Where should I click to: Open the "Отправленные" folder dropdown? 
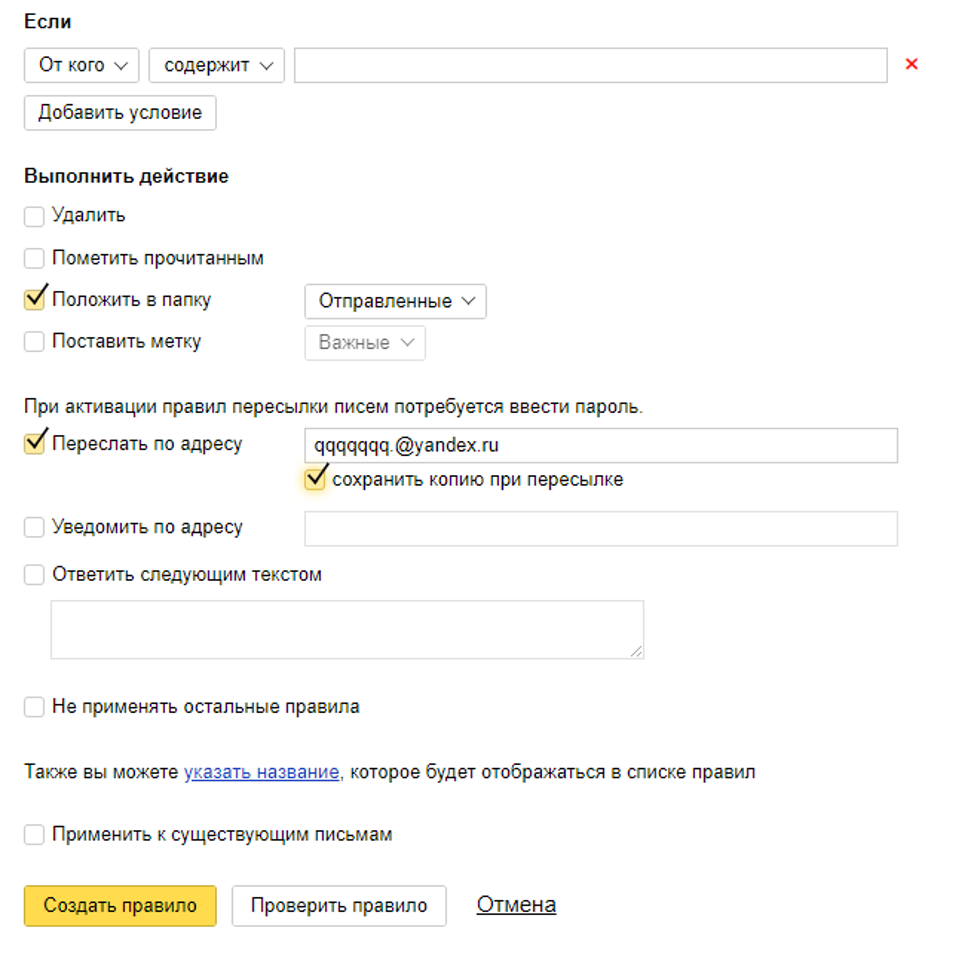[x=395, y=301]
